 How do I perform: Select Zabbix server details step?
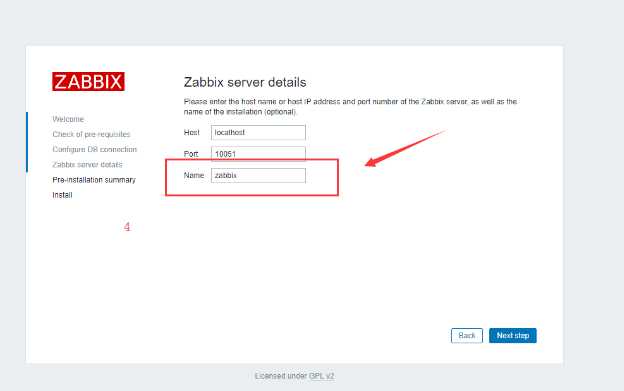(88, 164)
